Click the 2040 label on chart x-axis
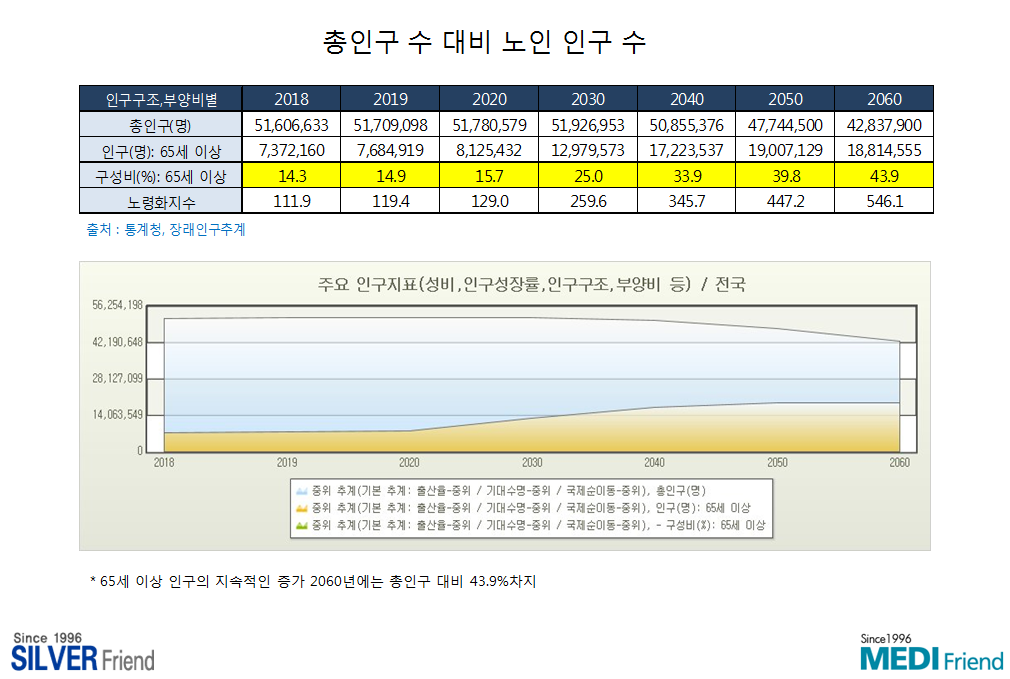The height and width of the screenshot is (679, 1010). click(x=654, y=463)
